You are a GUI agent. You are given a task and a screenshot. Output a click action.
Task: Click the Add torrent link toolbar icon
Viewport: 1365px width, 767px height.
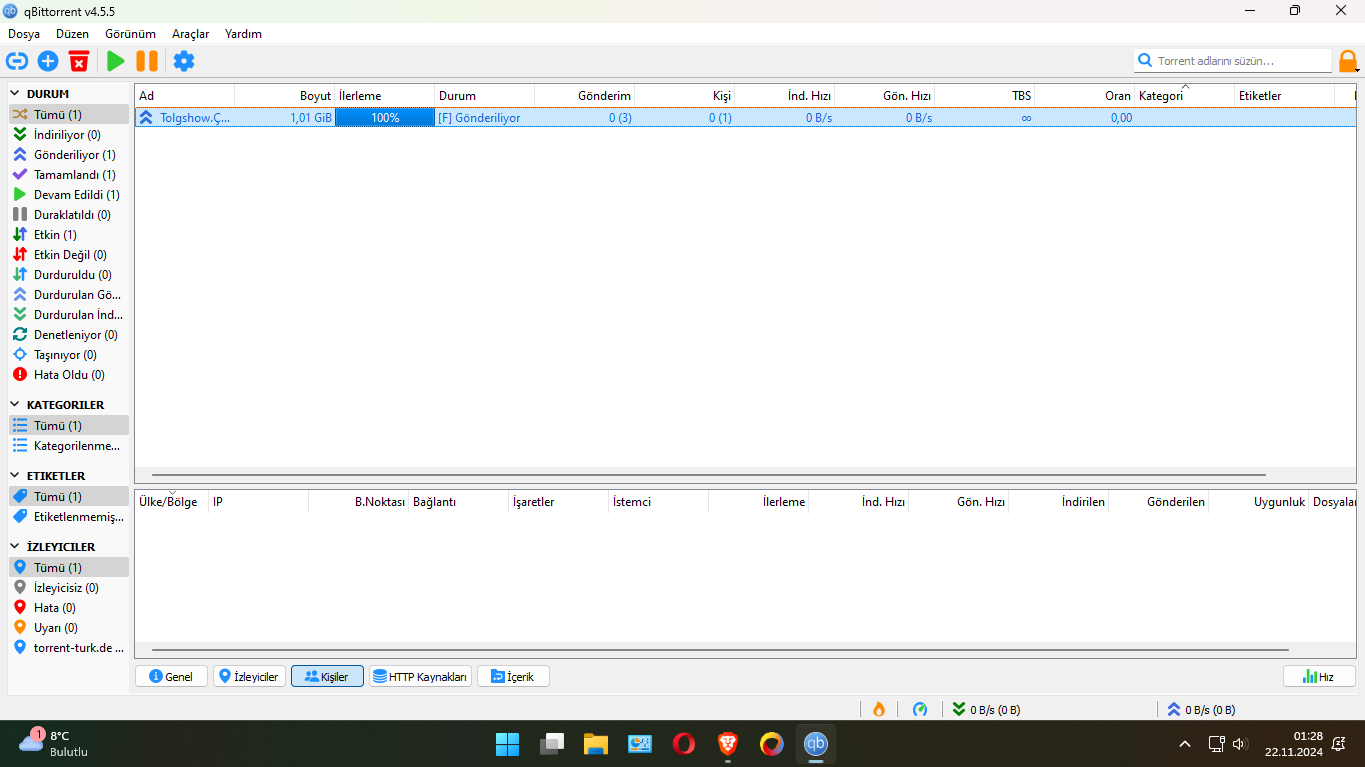tap(16, 61)
